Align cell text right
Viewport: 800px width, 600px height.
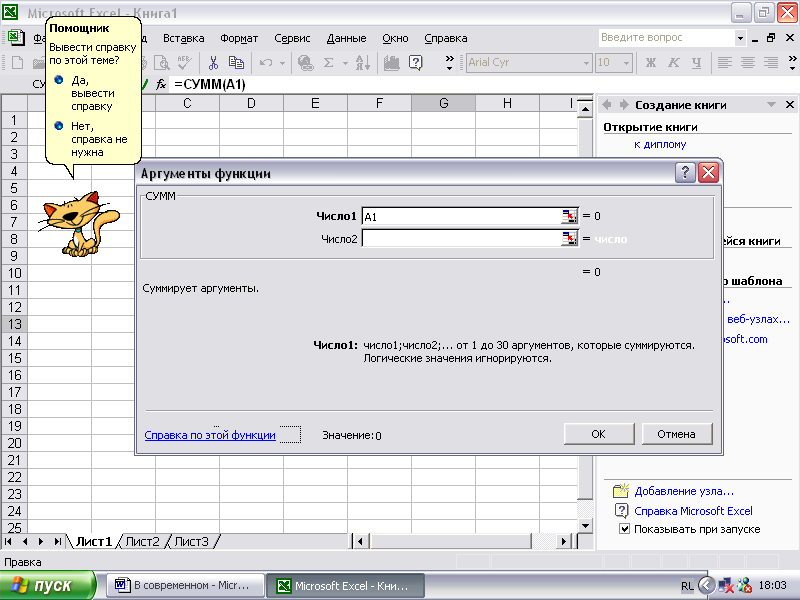tap(771, 63)
